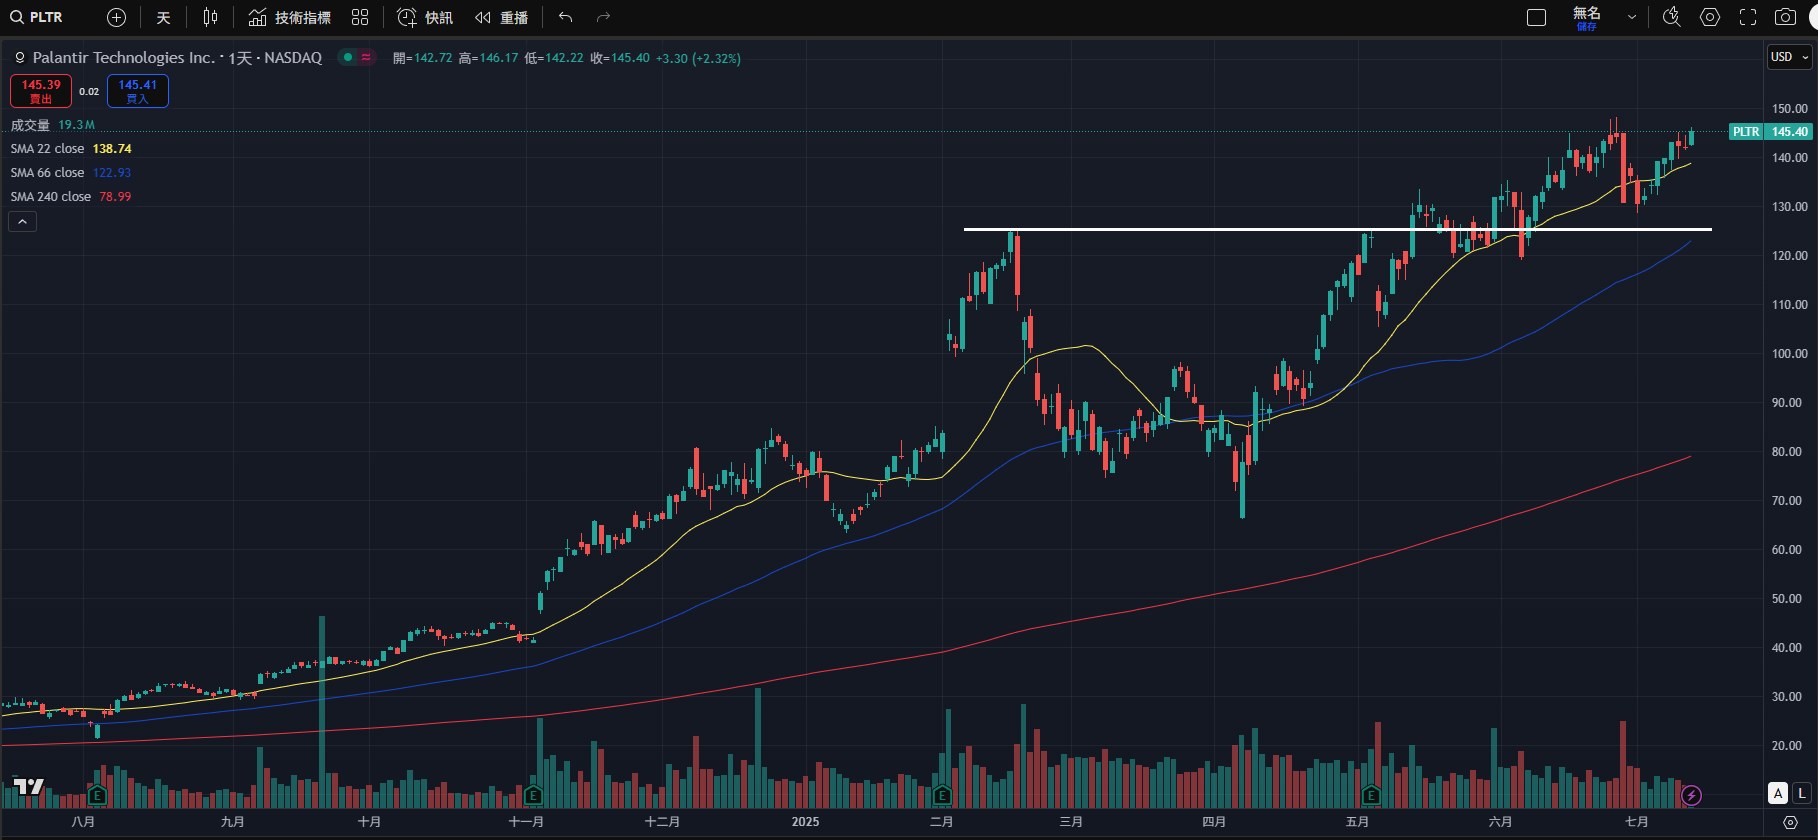This screenshot has width=1818, height=840.
Task: Toggle auto scale with the A button
Action: click(x=1777, y=793)
